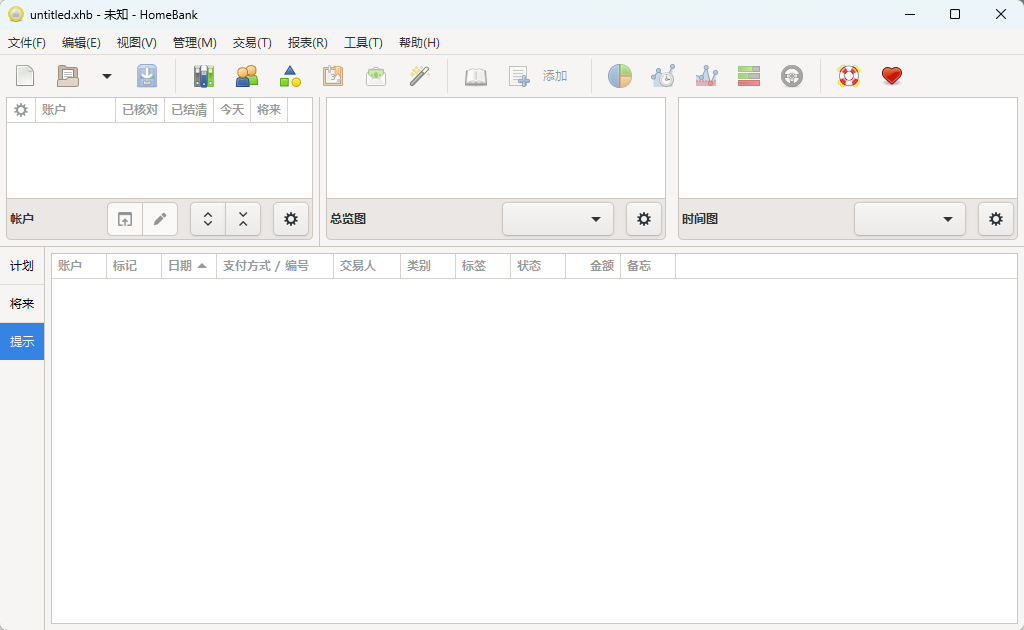The width and height of the screenshot is (1024, 630).
Task: Click the 添加 label in the toolbar
Action: [554, 76]
